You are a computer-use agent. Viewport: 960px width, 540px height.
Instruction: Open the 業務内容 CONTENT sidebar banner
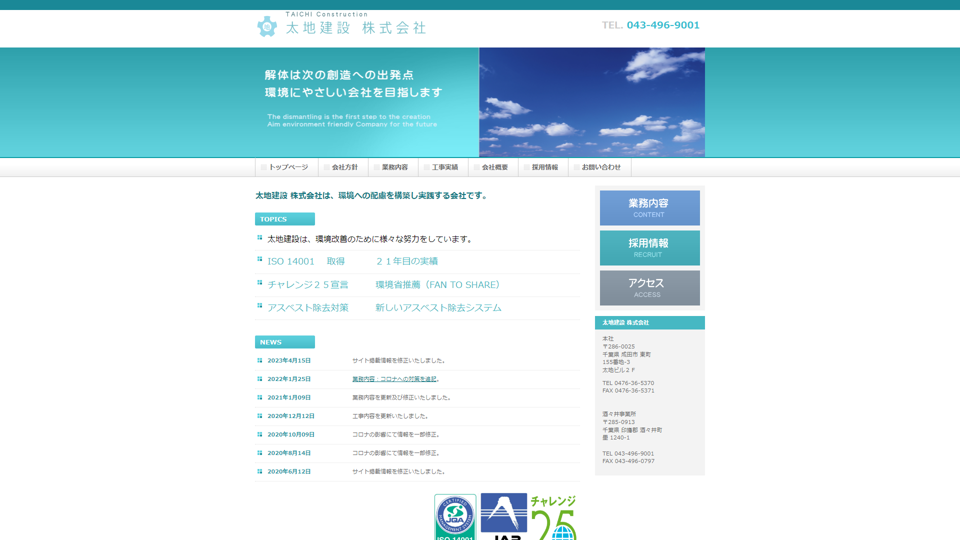click(649, 208)
